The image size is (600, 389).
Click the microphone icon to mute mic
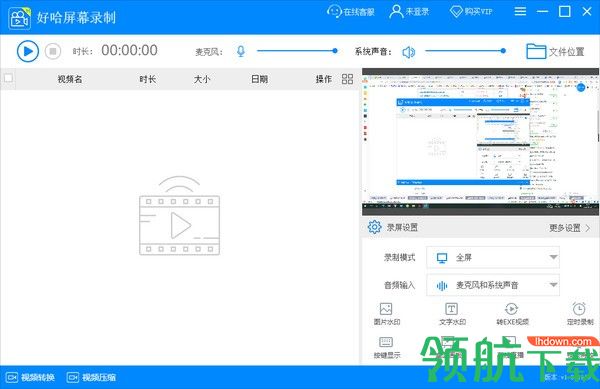241,51
